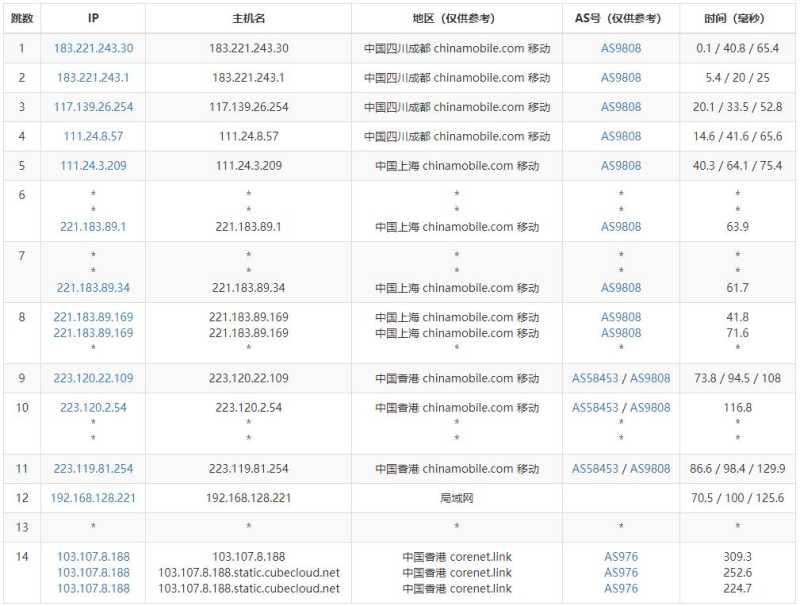Select hop number 13 cell
The height and width of the screenshot is (606, 800).
pyautogui.click(x=22, y=527)
